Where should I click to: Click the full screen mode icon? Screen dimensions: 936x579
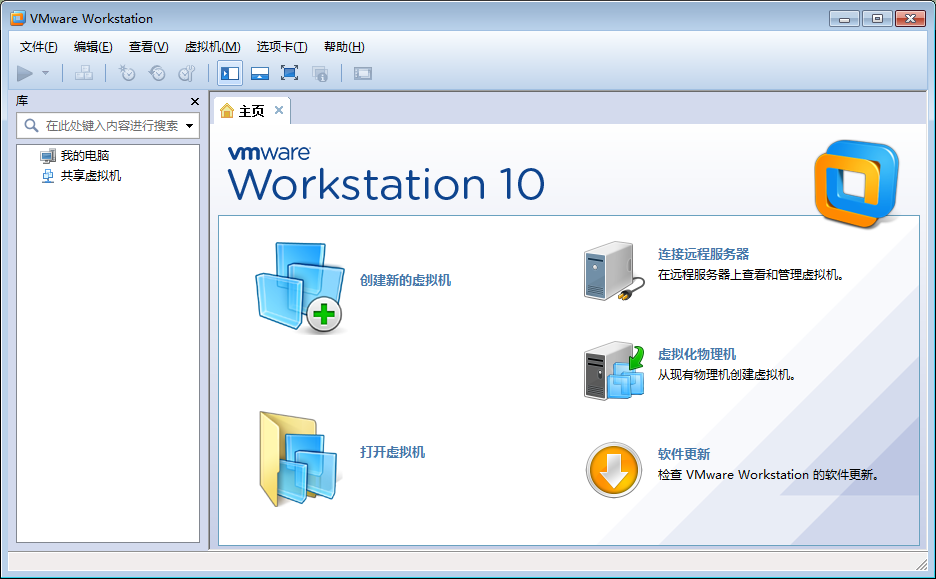(x=290, y=73)
